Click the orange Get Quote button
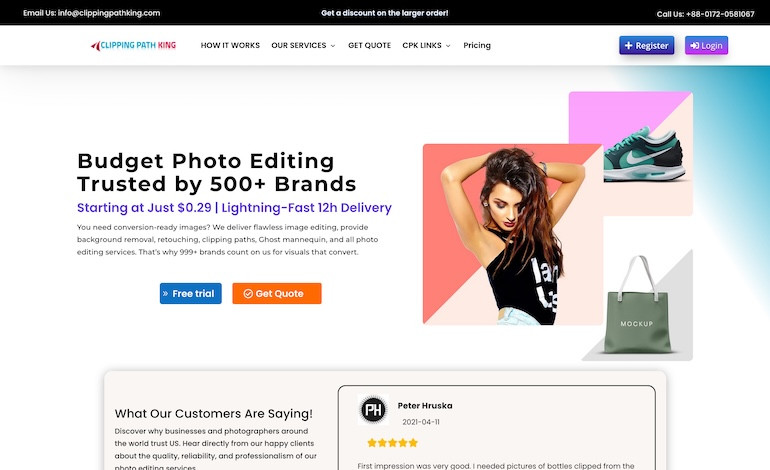The image size is (770, 470). pyautogui.click(x=277, y=293)
